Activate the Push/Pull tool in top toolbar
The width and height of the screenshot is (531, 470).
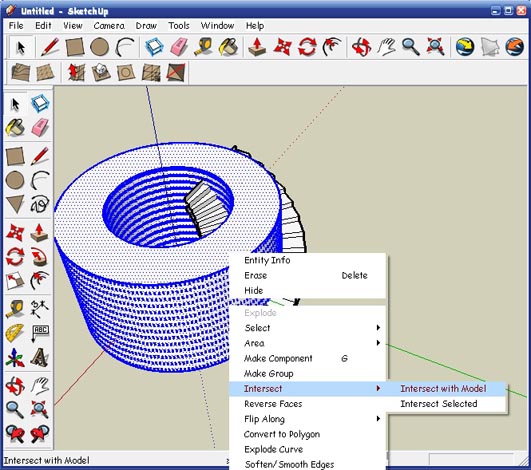[x=257, y=47]
